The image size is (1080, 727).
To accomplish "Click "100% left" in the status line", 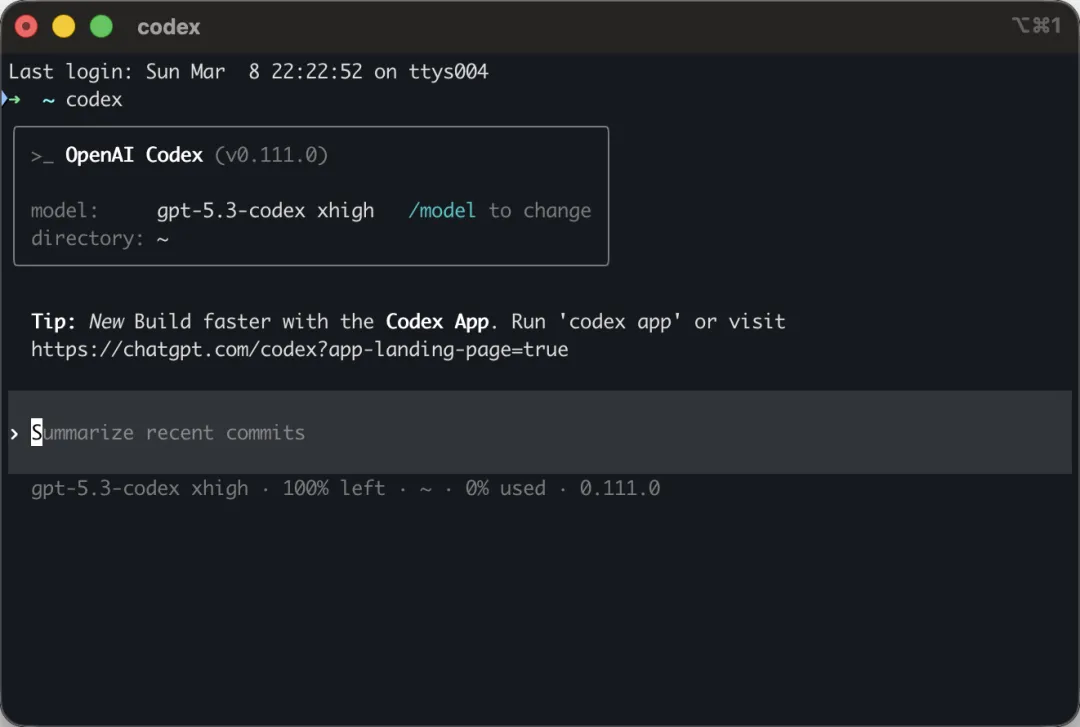I will pos(333,489).
